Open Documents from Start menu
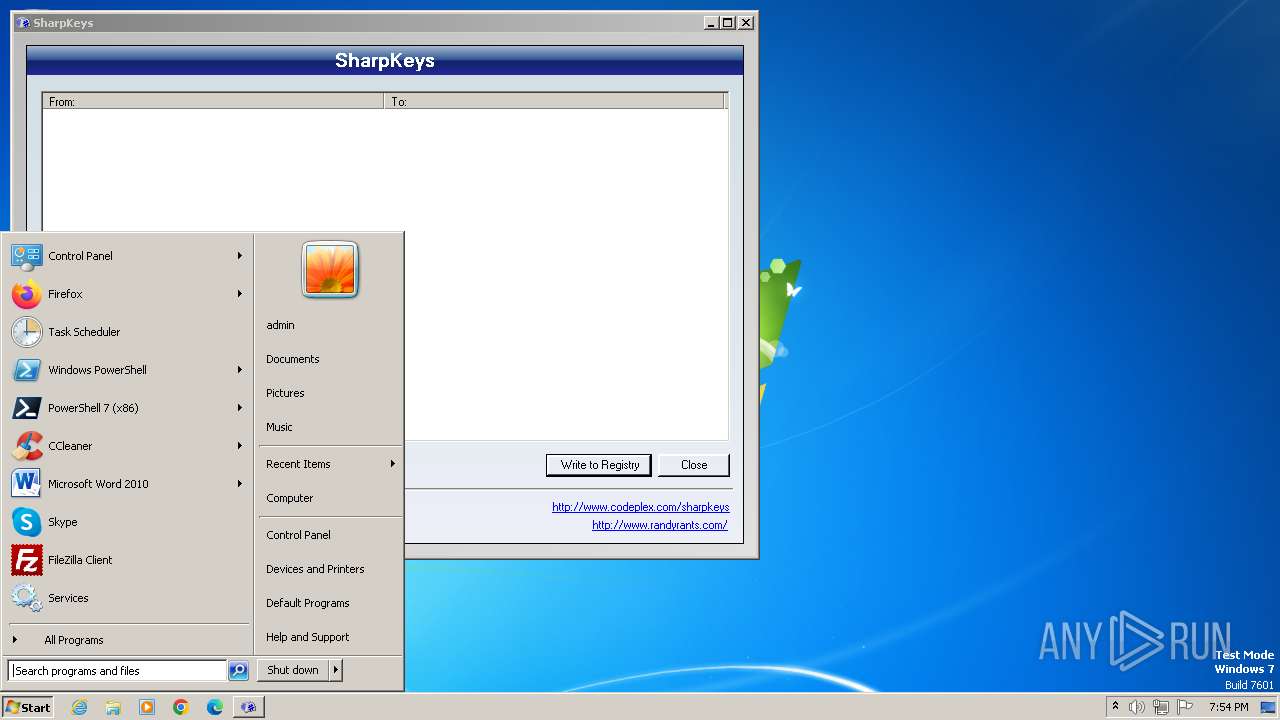1280x720 pixels. coord(330,359)
